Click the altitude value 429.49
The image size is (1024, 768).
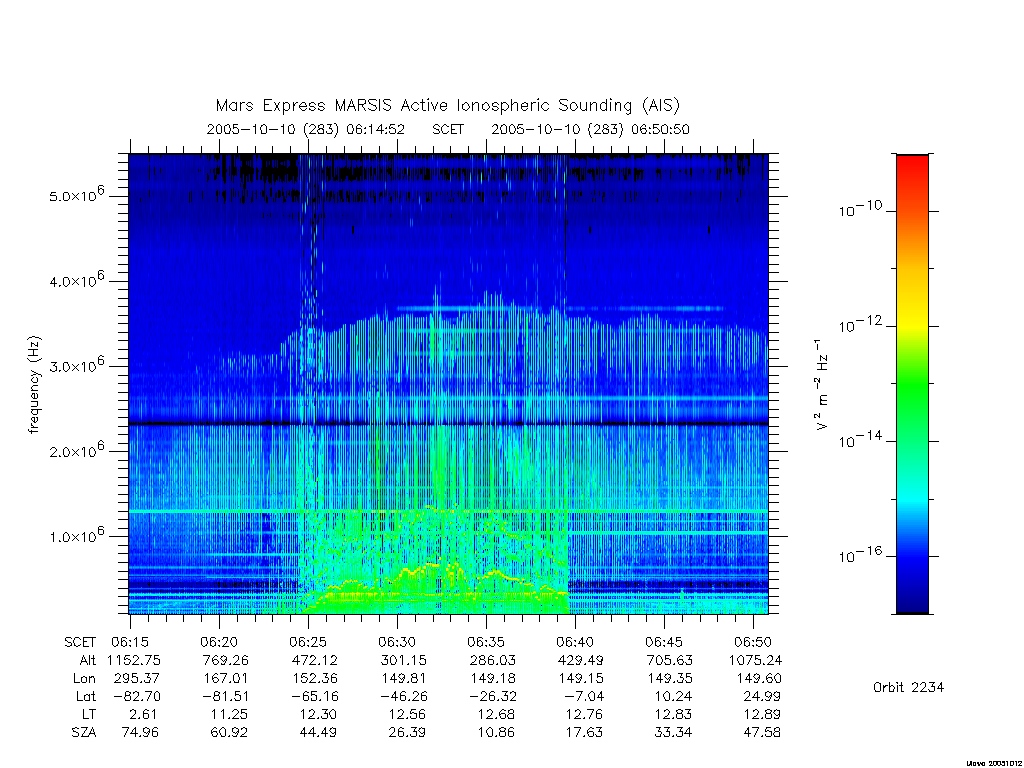[x=581, y=660]
